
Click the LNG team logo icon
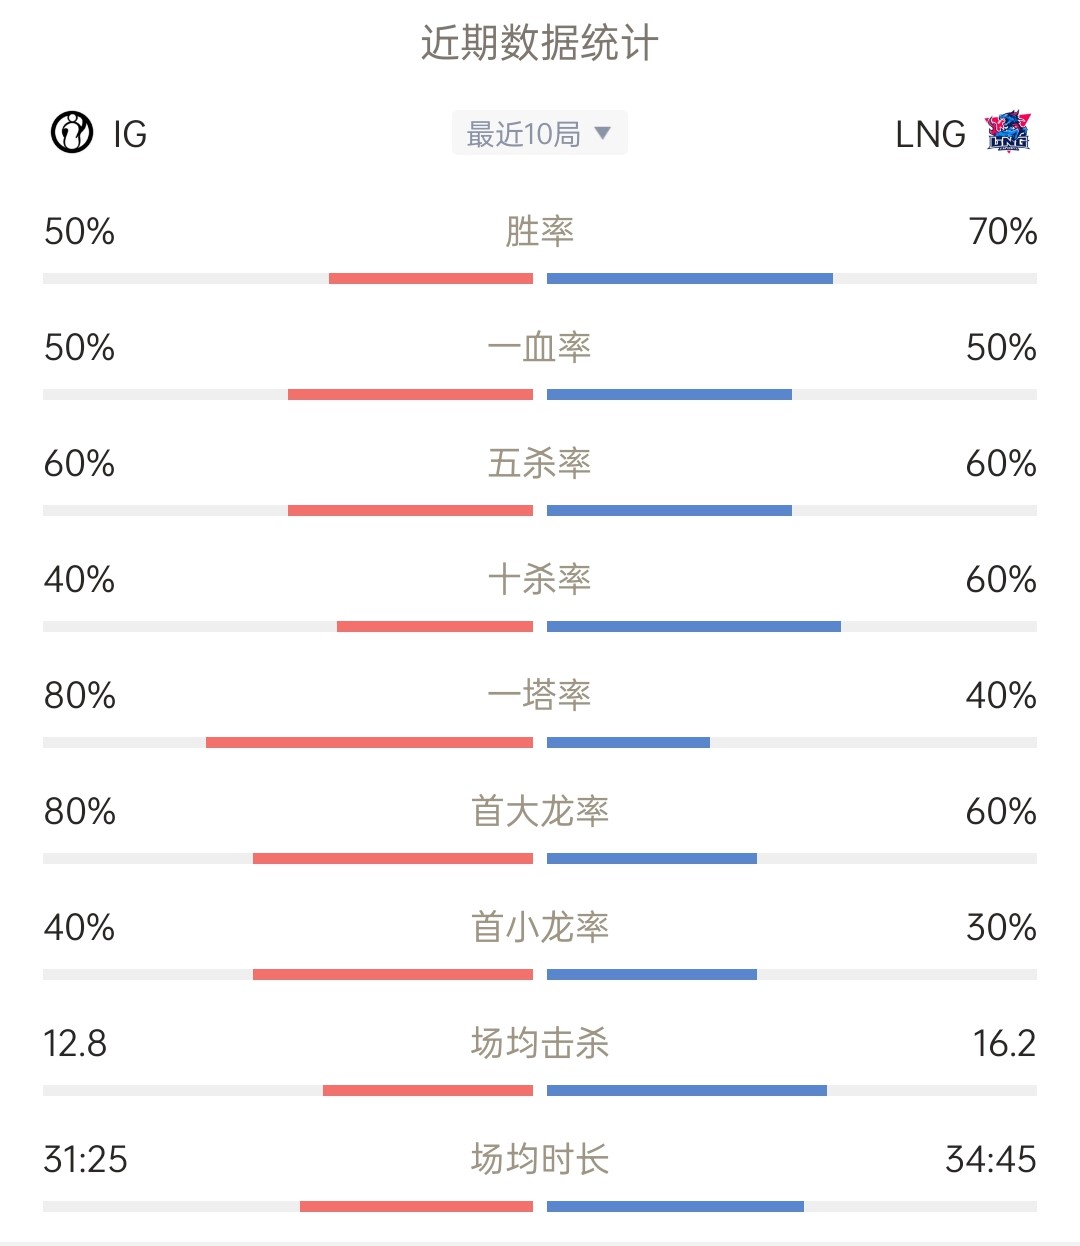pos(1008,132)
